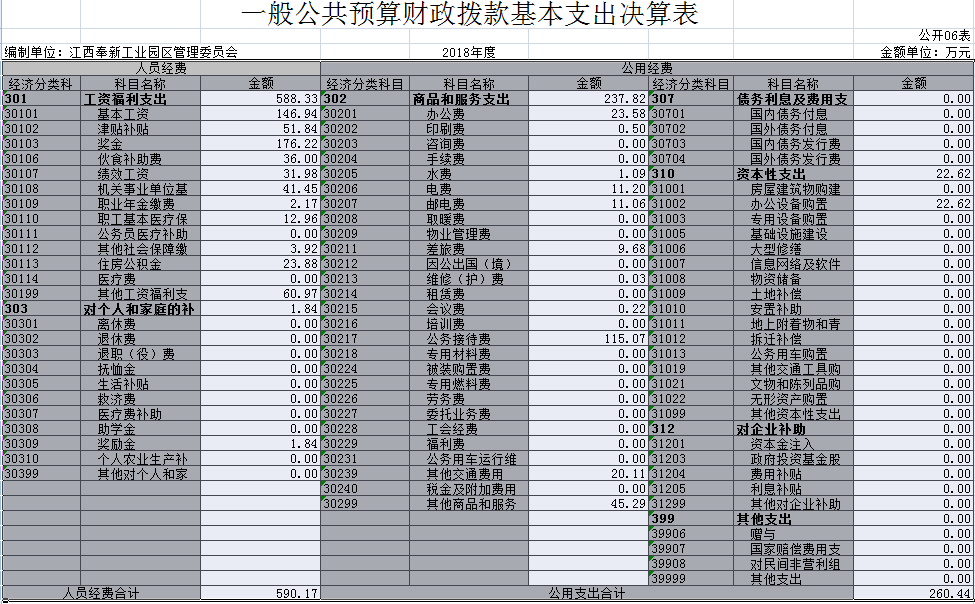Click the 115.07 amount cell
The height and width of the screenshot is (604, 975).
589,339
